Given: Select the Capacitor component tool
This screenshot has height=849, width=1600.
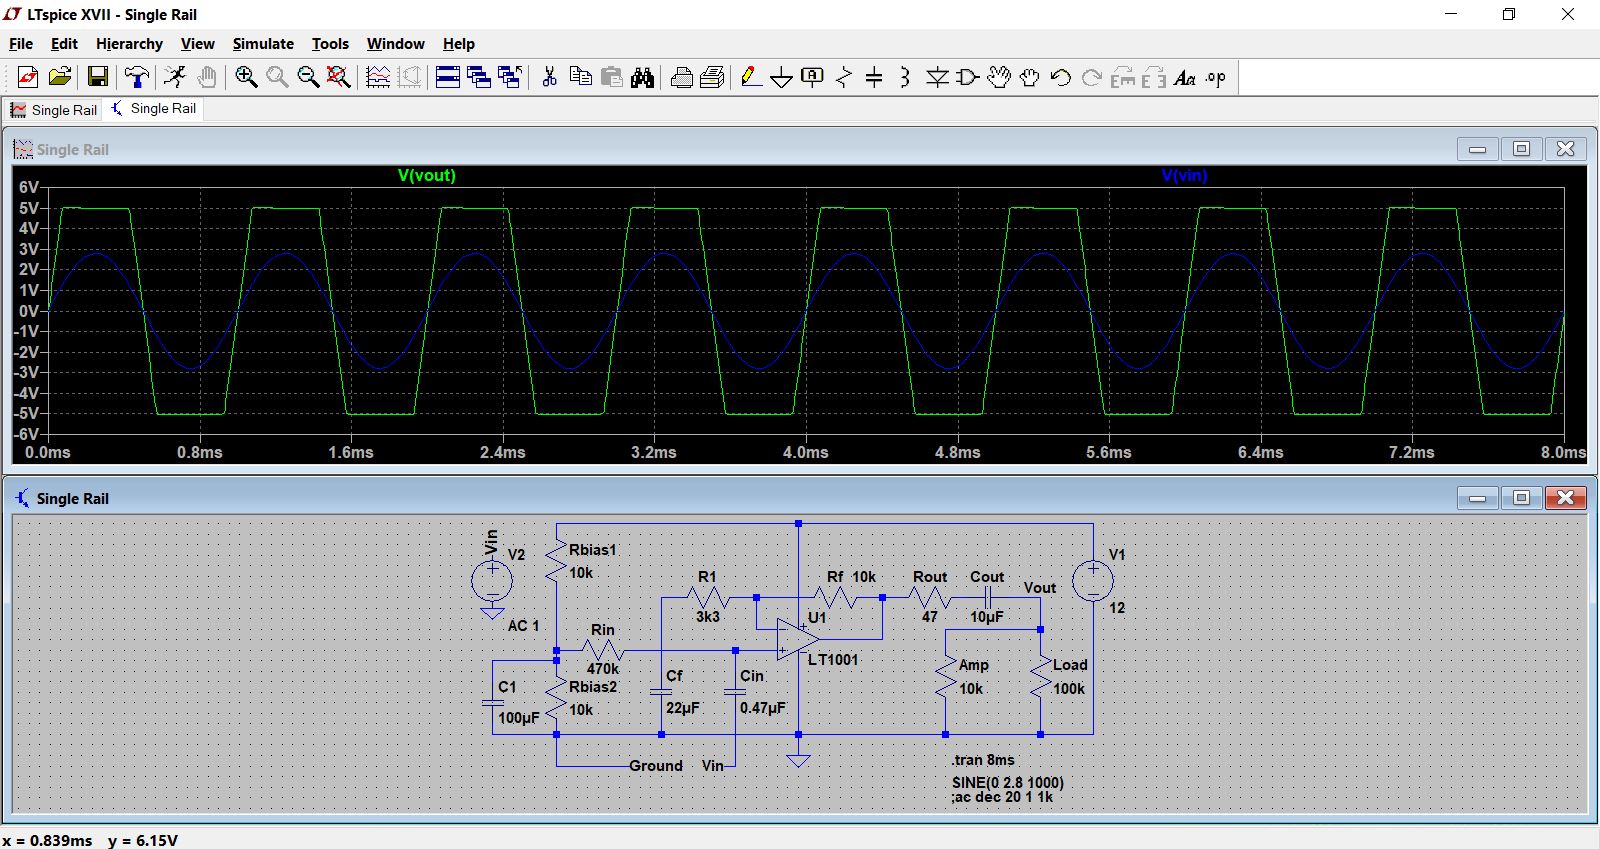Looking at the screenshot, I should point(874,77).
